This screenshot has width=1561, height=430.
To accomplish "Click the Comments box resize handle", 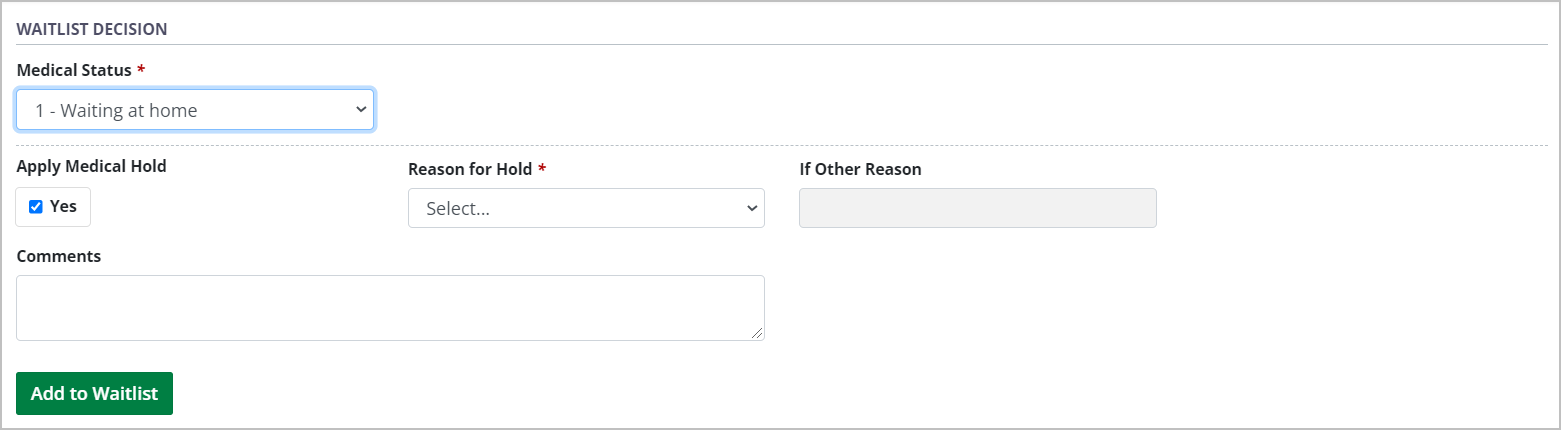I will pos(758,334).
